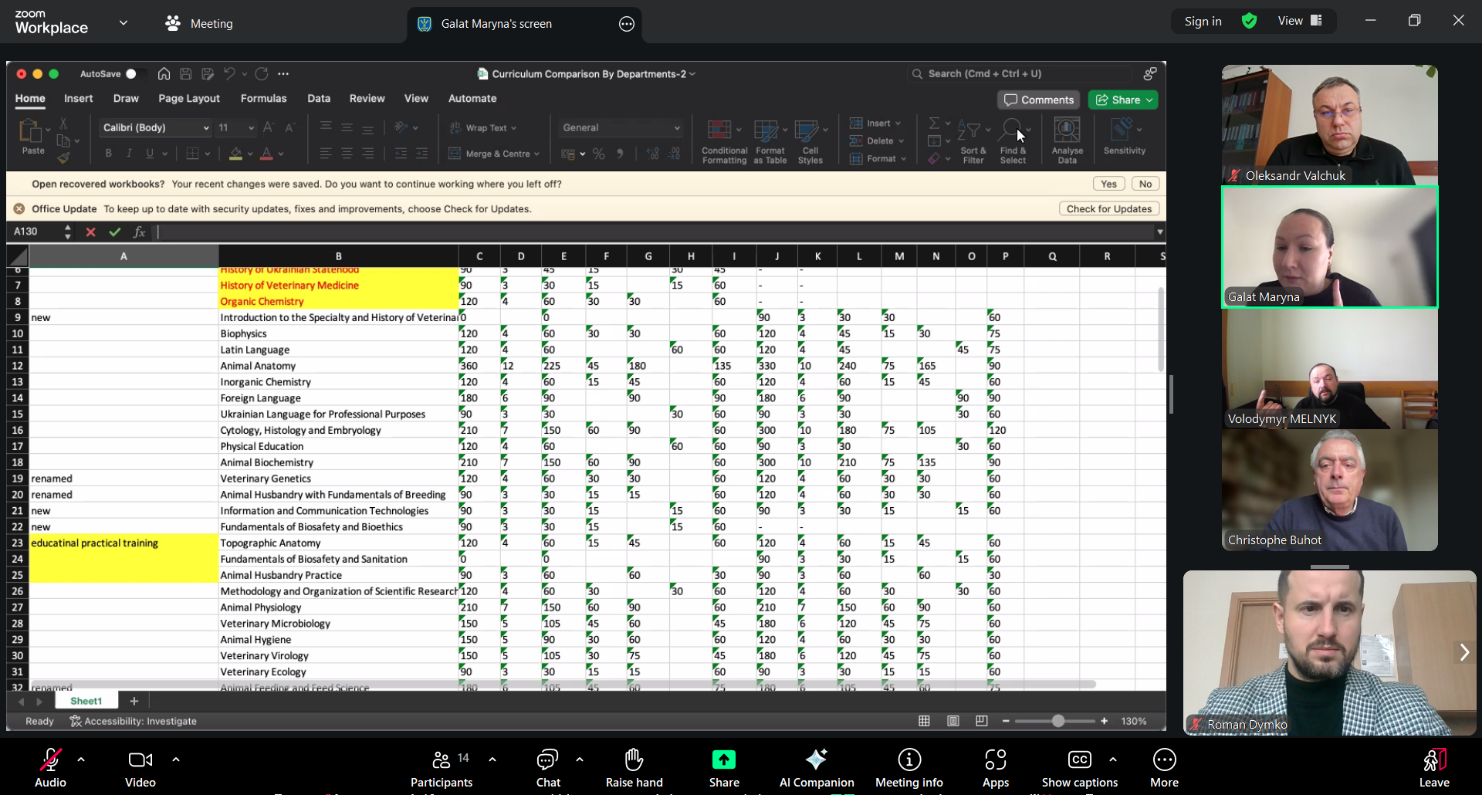Turn on Show captions
1482x795 pixels.
[x=1079, y=760]
